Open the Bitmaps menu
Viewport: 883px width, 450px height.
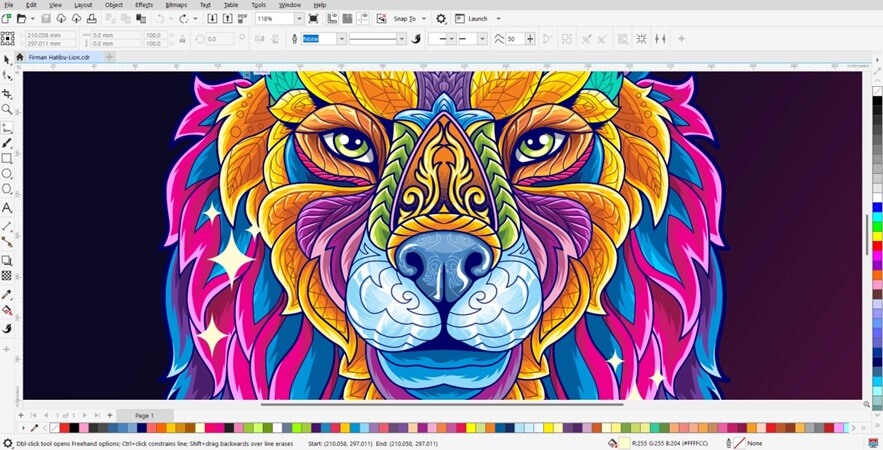(176, 5)
